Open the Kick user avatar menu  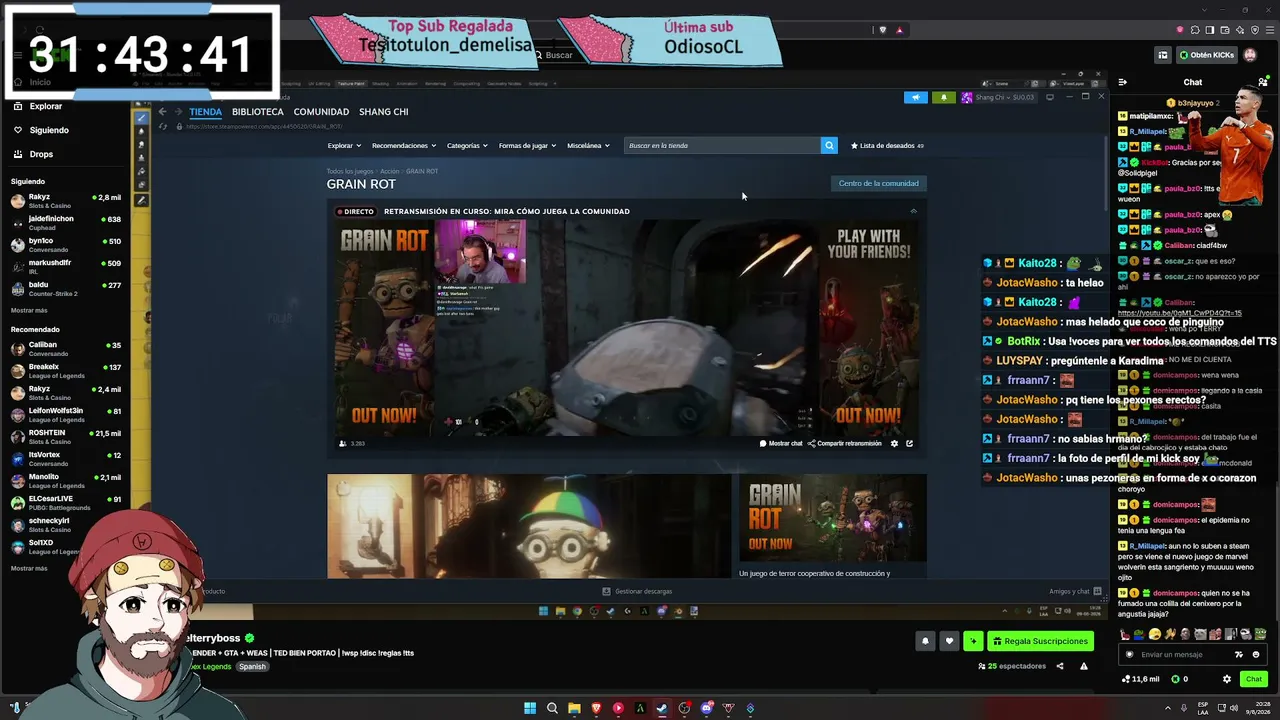coord(1250,55)
